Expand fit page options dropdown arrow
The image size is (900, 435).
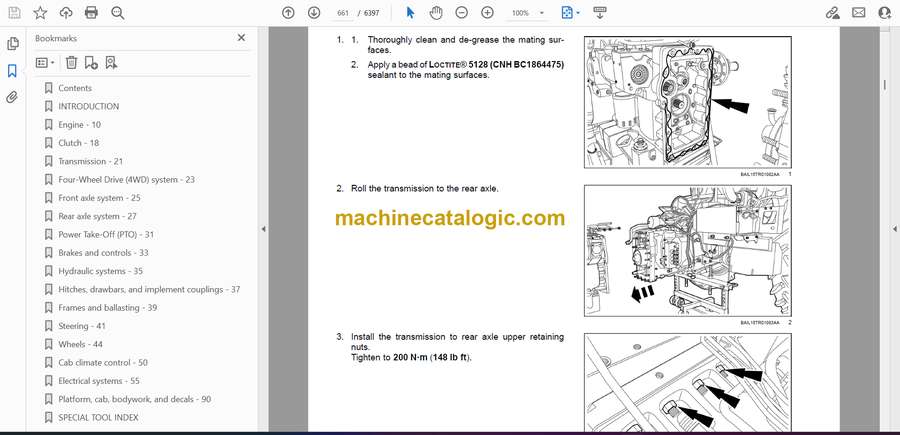pyautogui.click(x=578, y=13)
